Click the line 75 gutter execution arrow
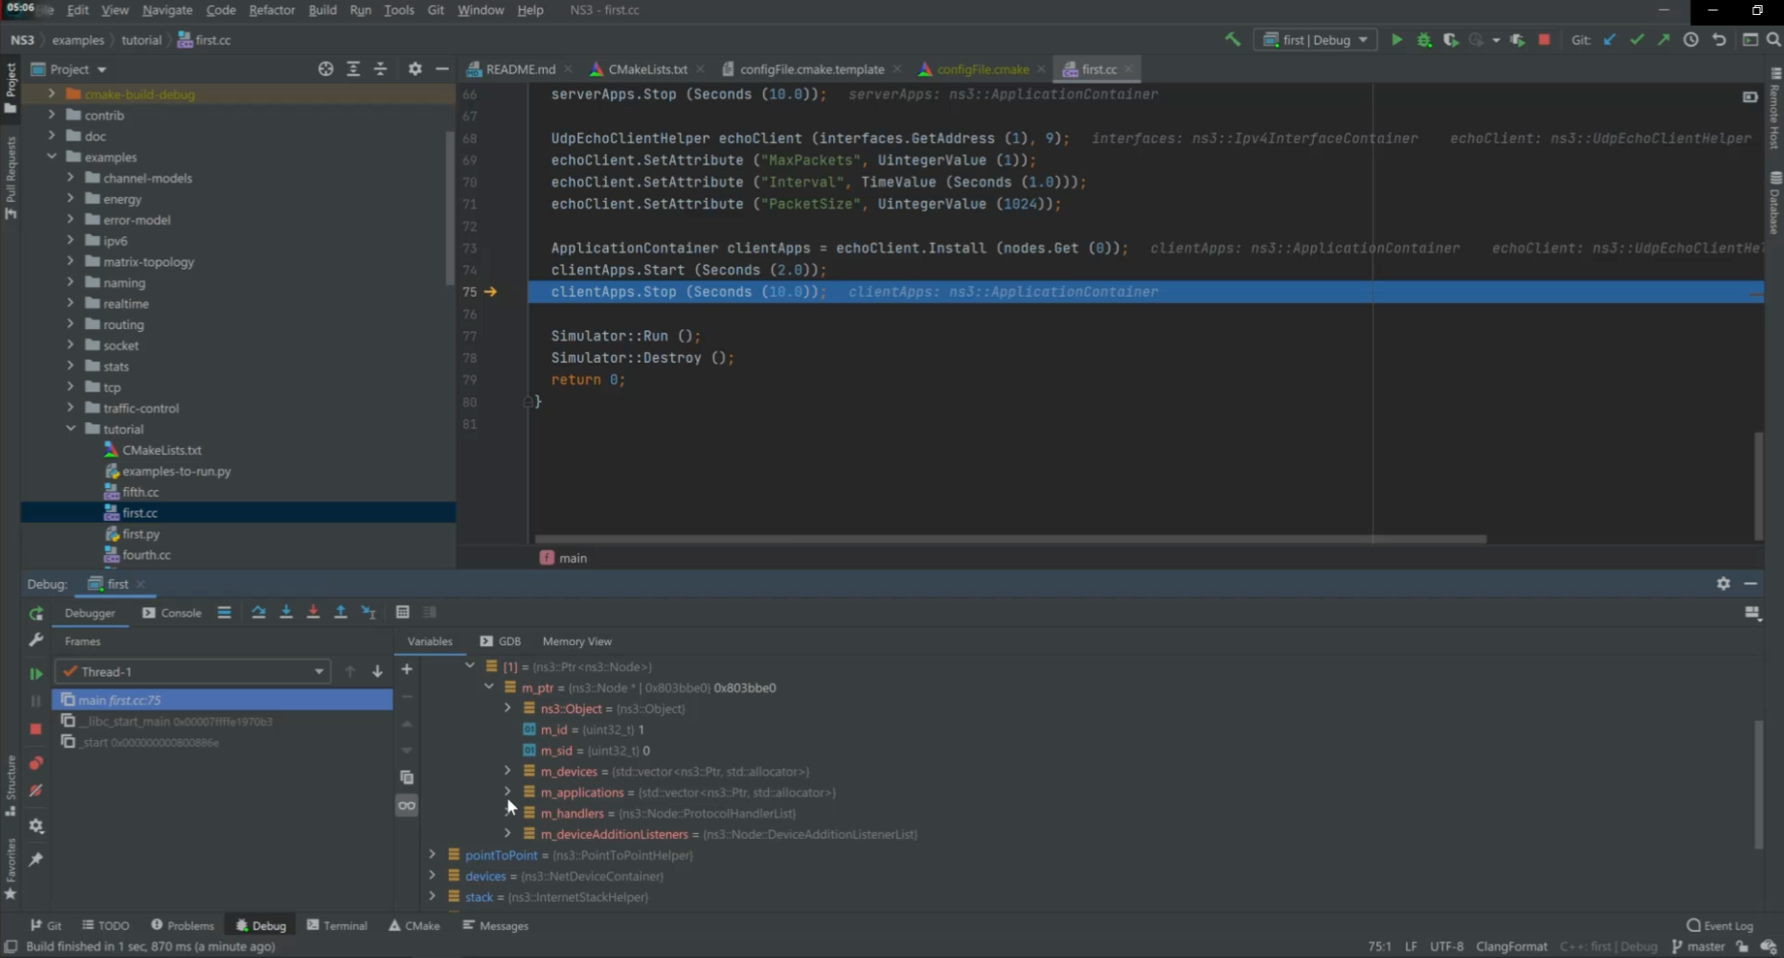 pos(490,292)
